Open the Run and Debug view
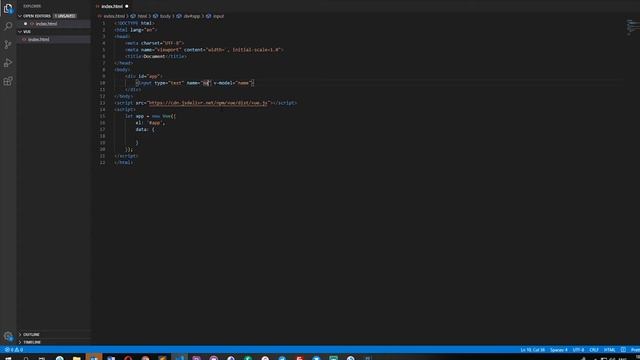Image resolution: width=640 pixels, height=360 pixels. click(8, 63)
